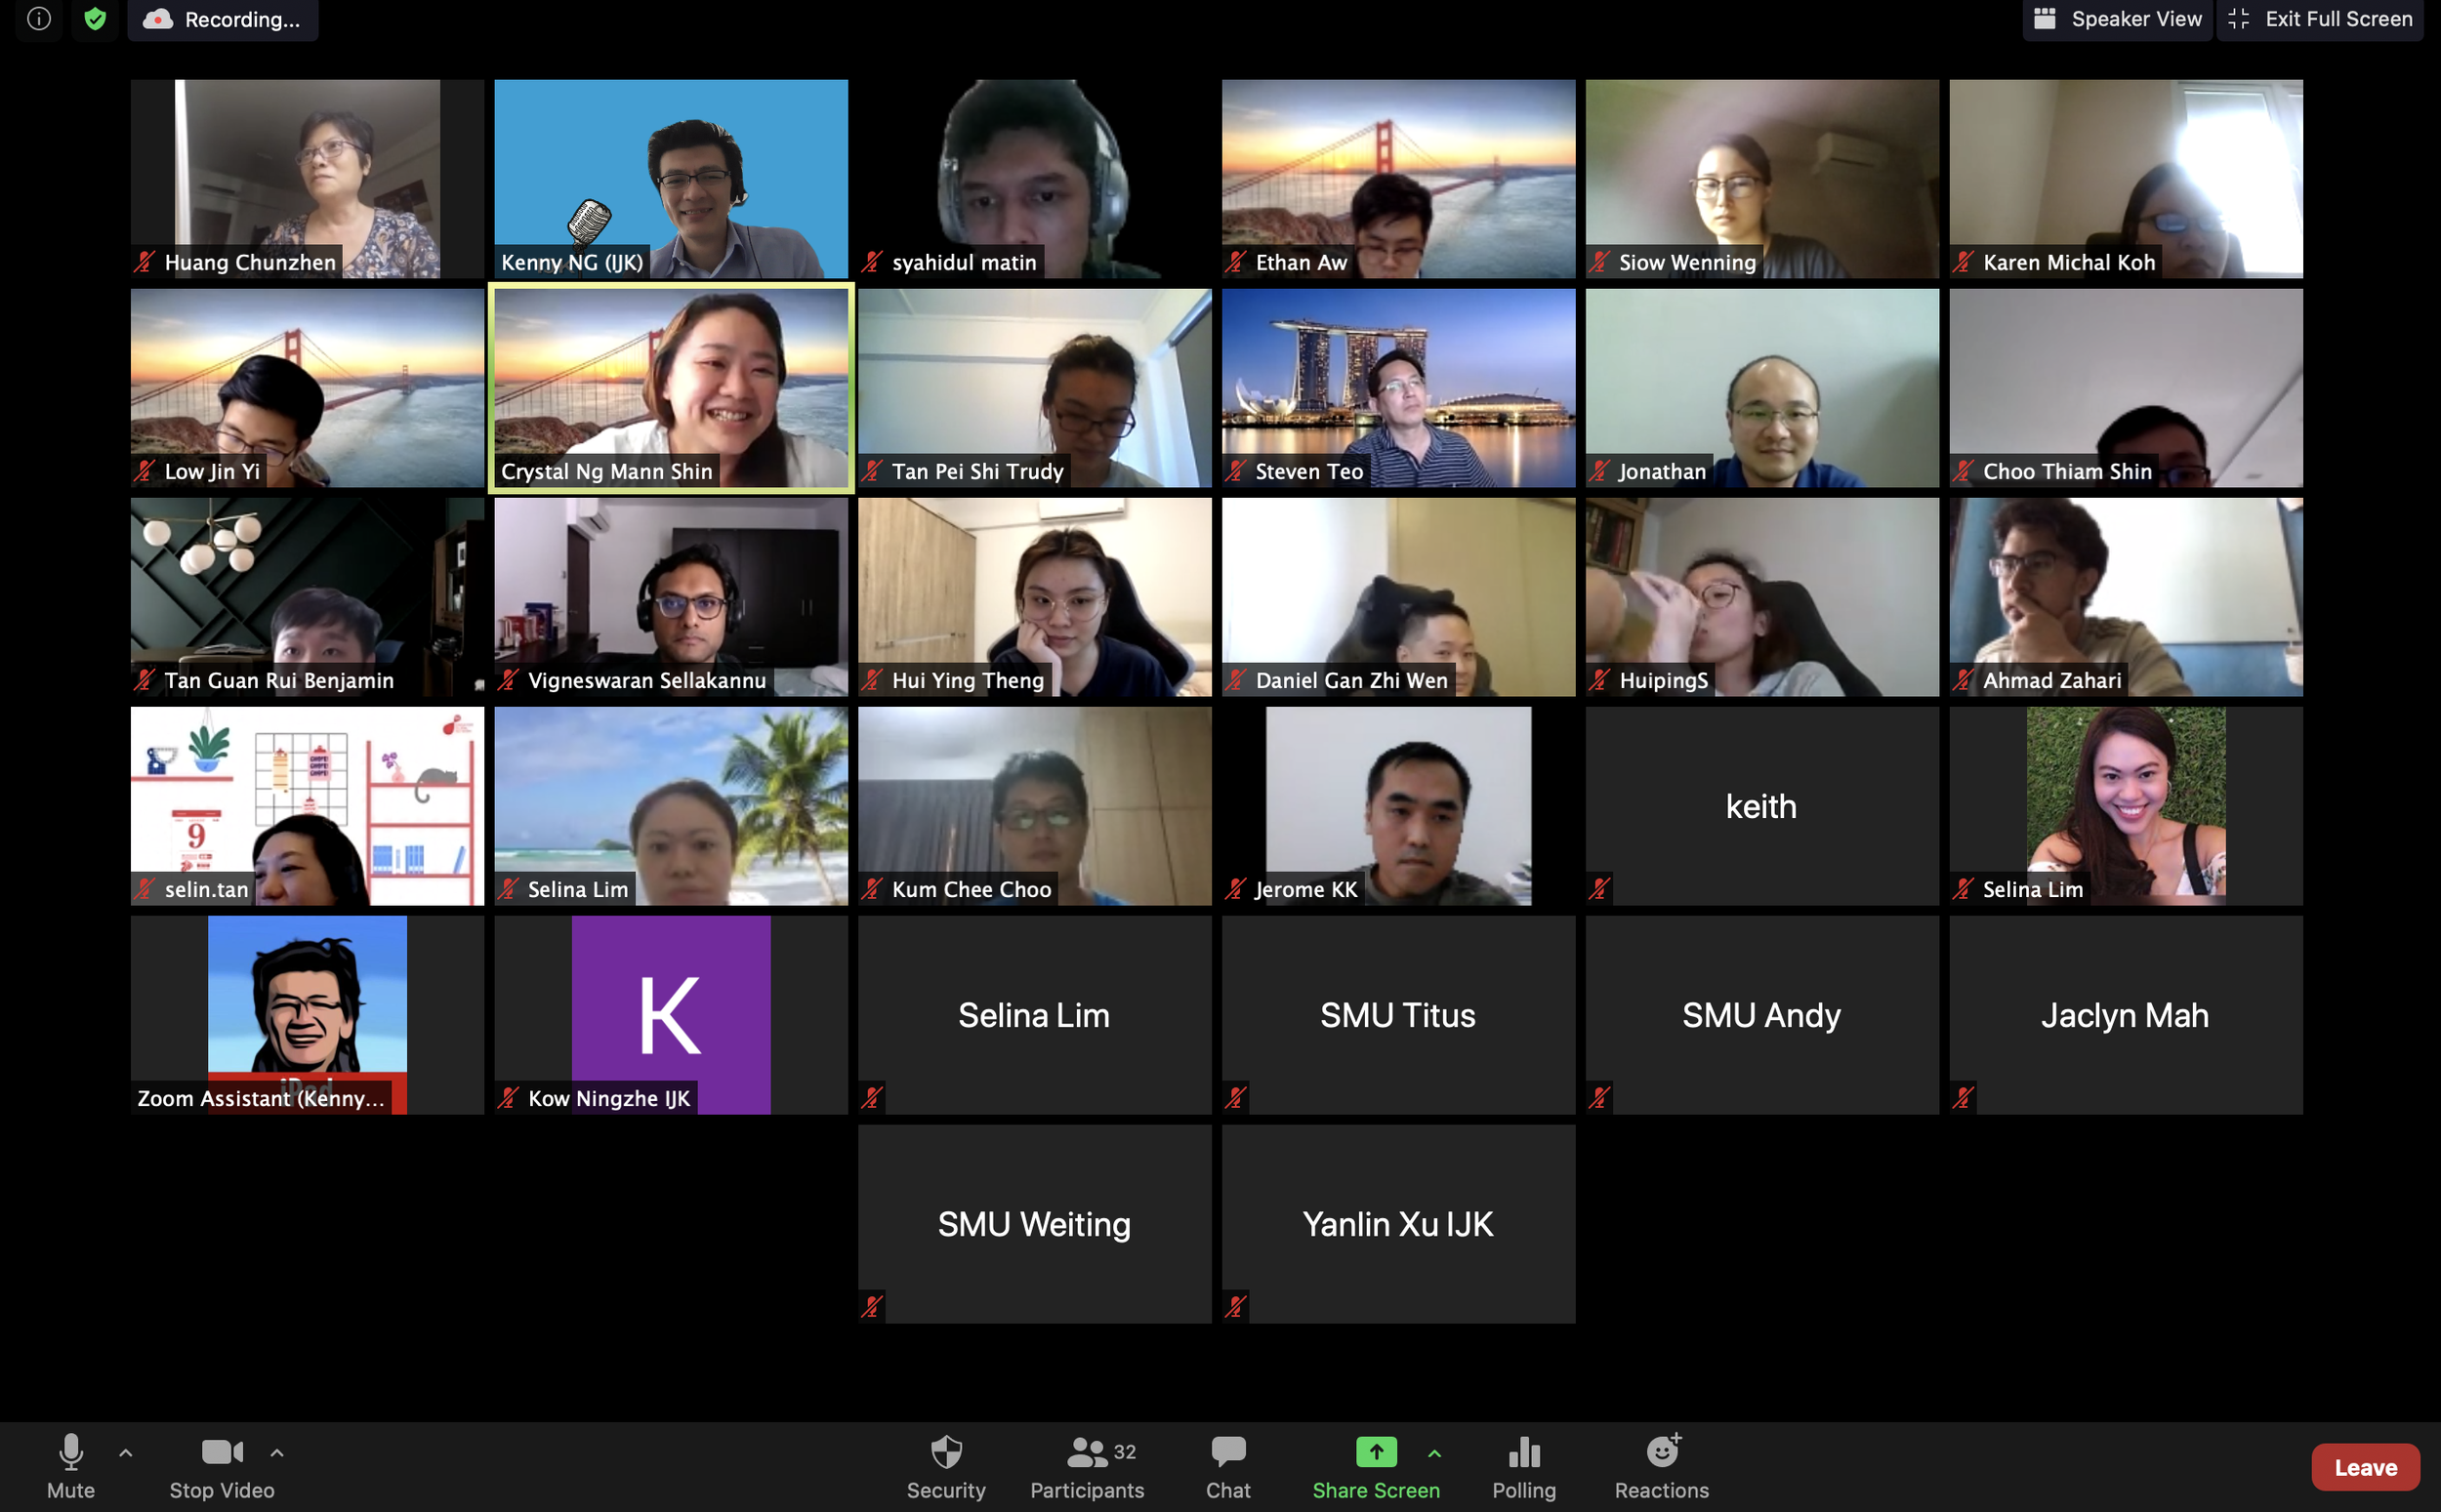Select Crystal Ng Mann Shin's video tile
The width and height of the screenshot is (2441, 1512).
[671, 388]
